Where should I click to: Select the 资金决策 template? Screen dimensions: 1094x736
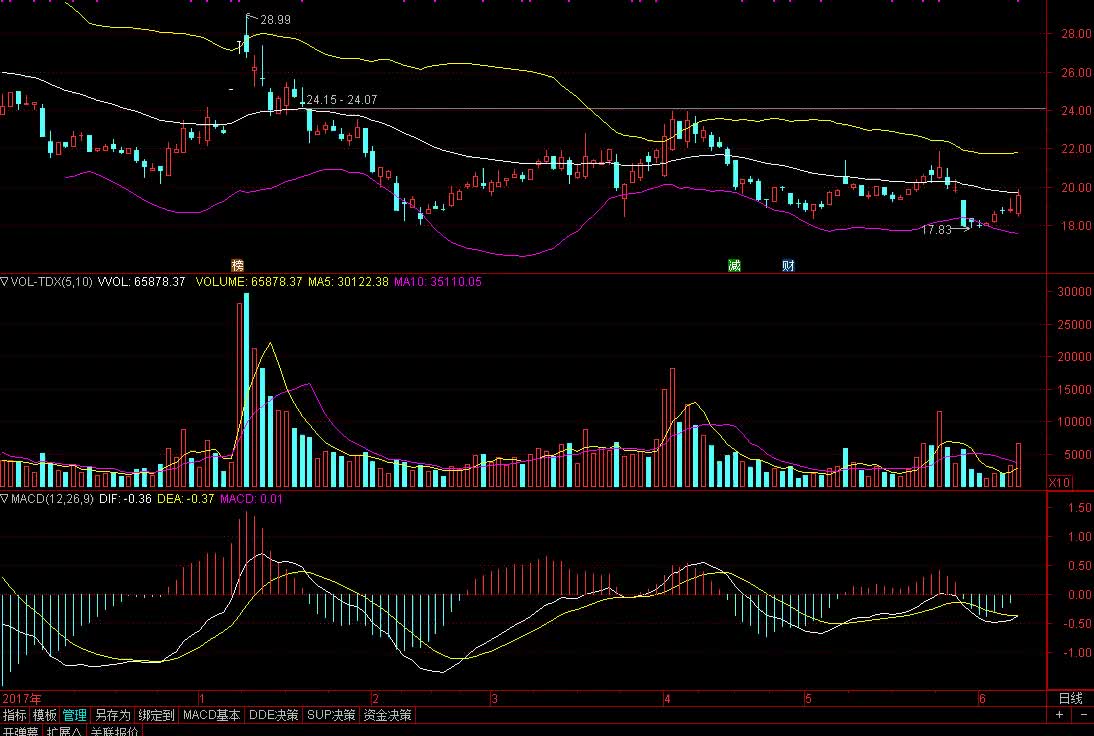coord(388,715)
